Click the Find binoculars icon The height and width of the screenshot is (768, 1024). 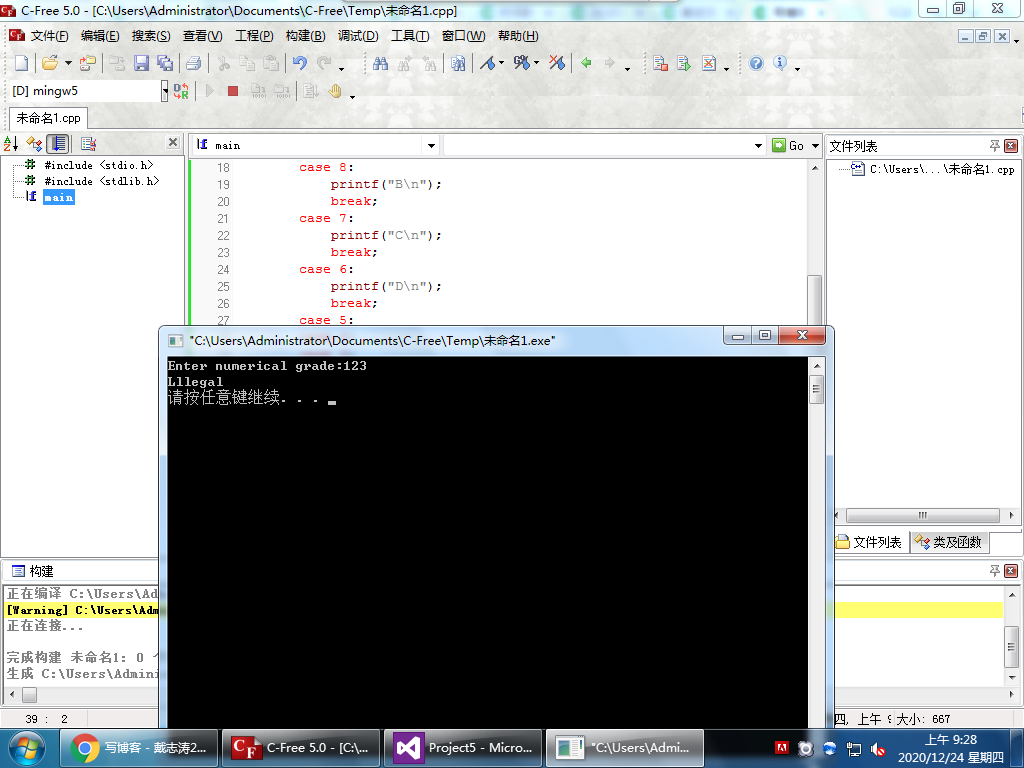tap(380, 63)
